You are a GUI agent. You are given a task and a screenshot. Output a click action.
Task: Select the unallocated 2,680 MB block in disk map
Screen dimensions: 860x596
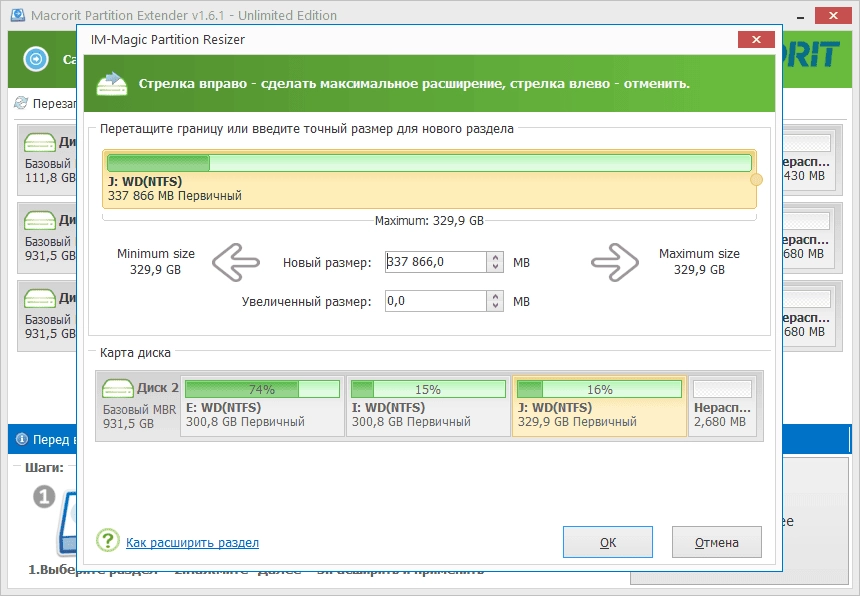(722, 406)
